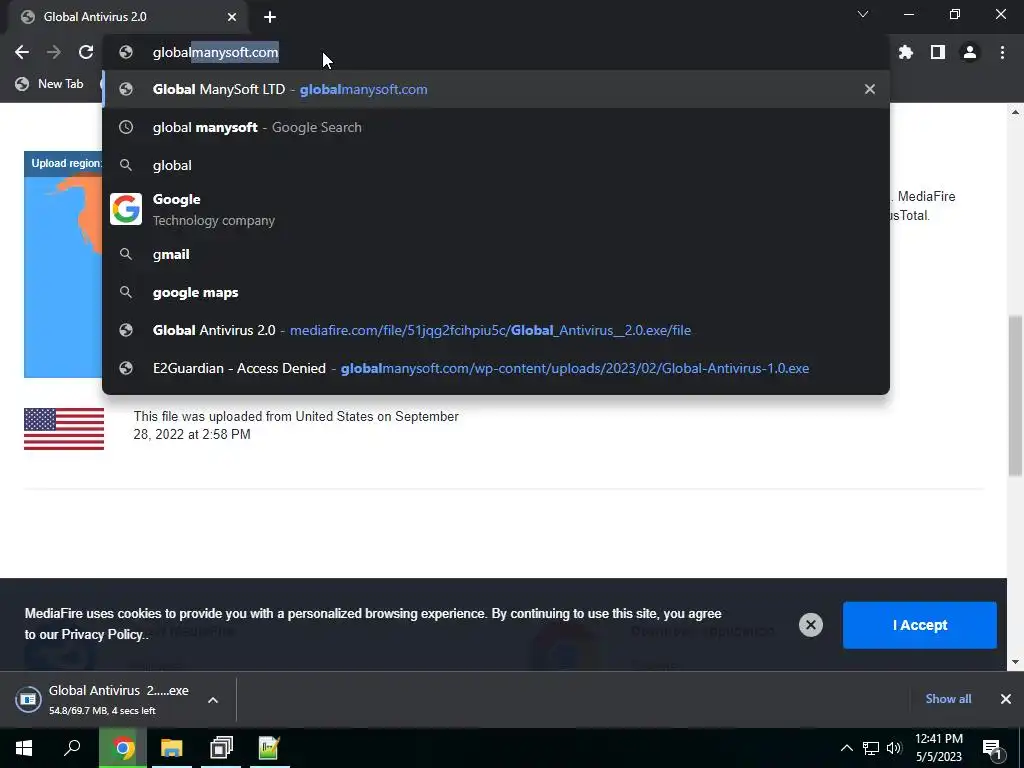Click the network tray icon
Screen dimensions: 1024x768
871,748
